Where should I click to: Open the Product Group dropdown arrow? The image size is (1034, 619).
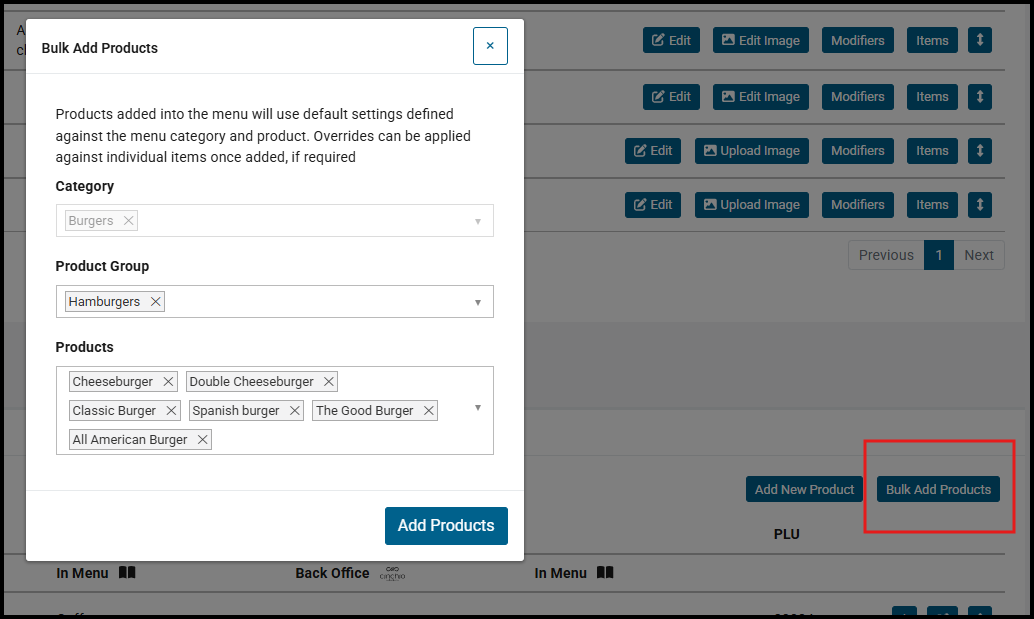(x=477, y=302)
